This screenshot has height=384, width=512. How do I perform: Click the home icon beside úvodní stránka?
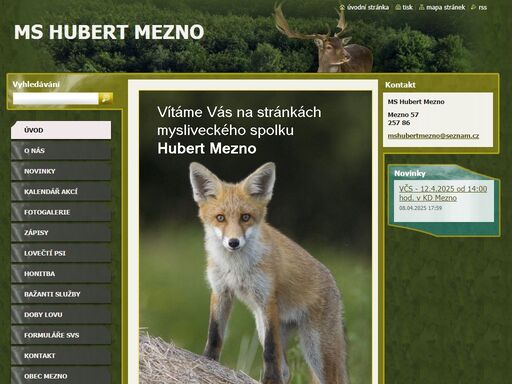pos(342,7)
